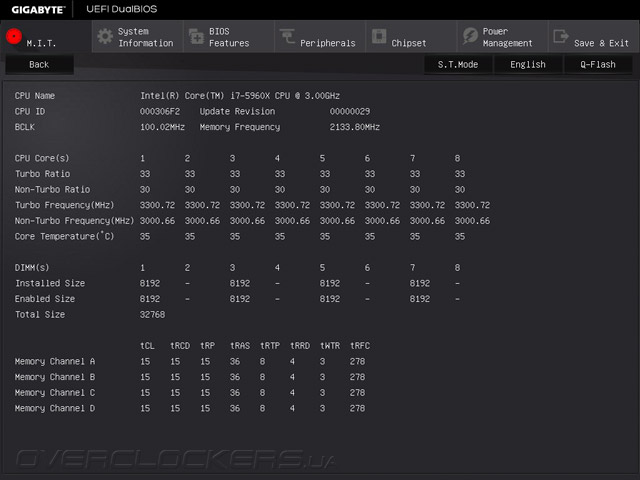Screen dimensions: 640x480
Task: Click the System Information gear icon
Action: click(x=105, y=37)
